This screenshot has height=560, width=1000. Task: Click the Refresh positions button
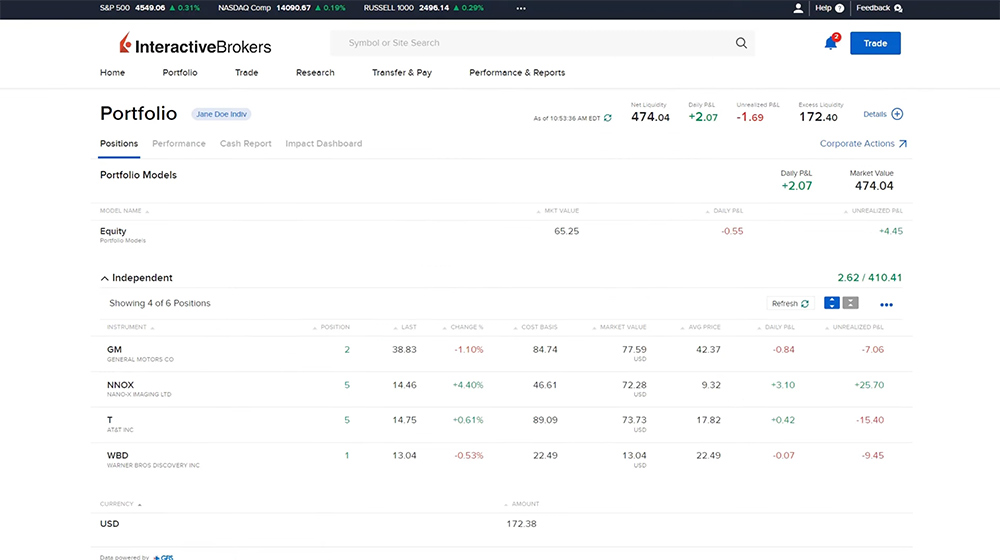click(x=789, y=303)
